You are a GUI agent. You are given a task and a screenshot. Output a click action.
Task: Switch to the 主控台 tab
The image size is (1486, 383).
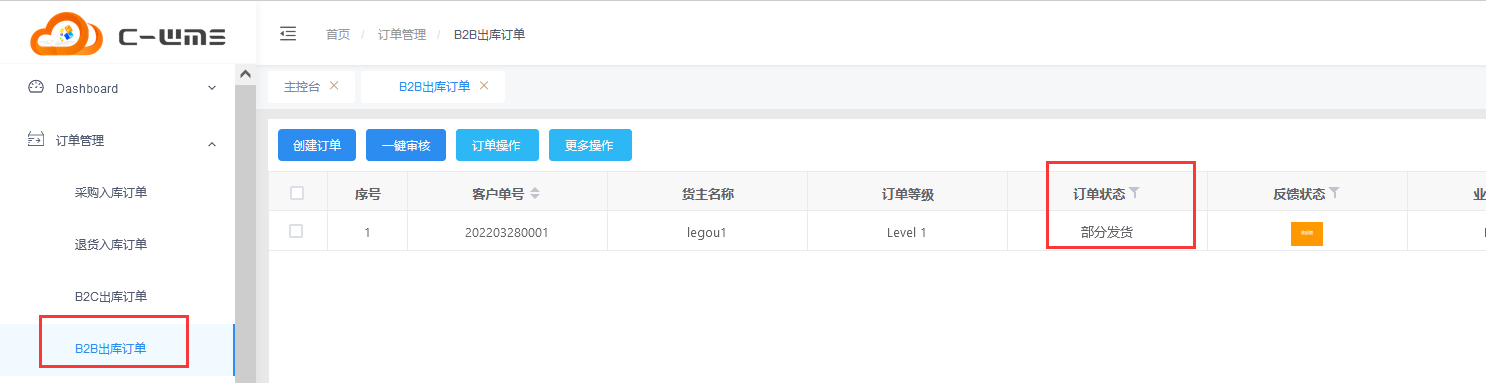(x=302, y=87)
